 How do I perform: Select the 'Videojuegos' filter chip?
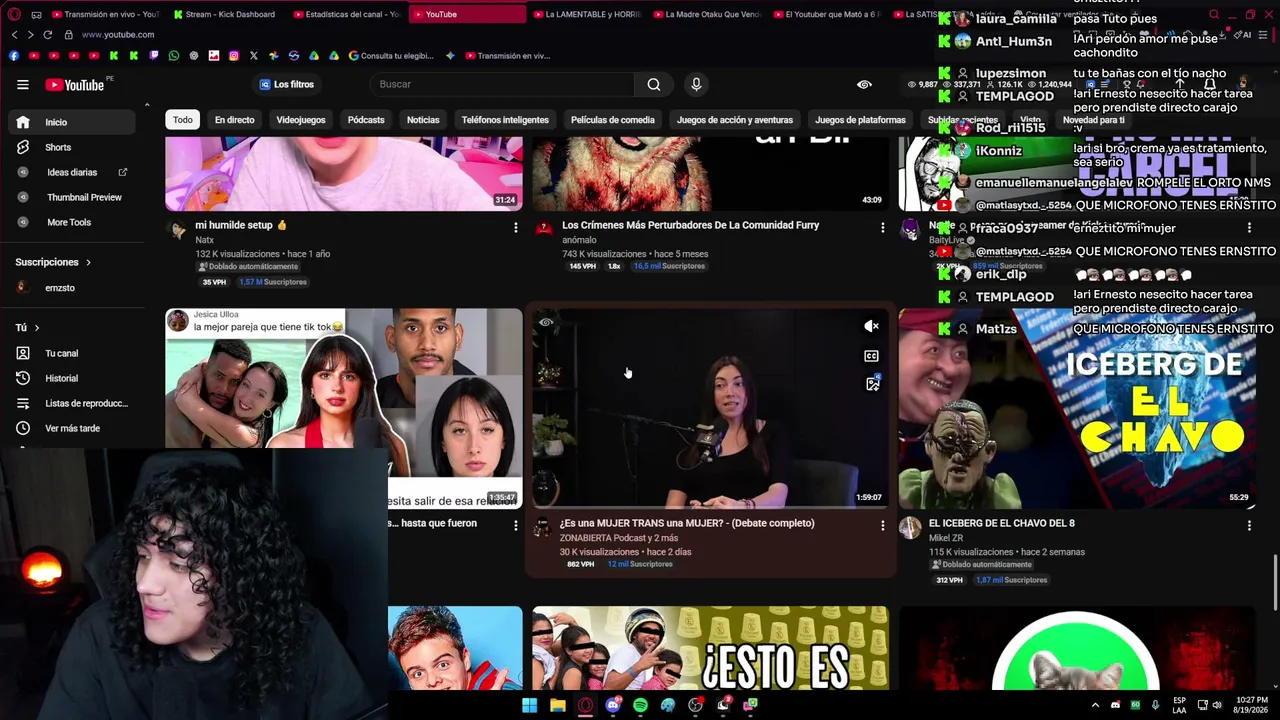(301, 120)
